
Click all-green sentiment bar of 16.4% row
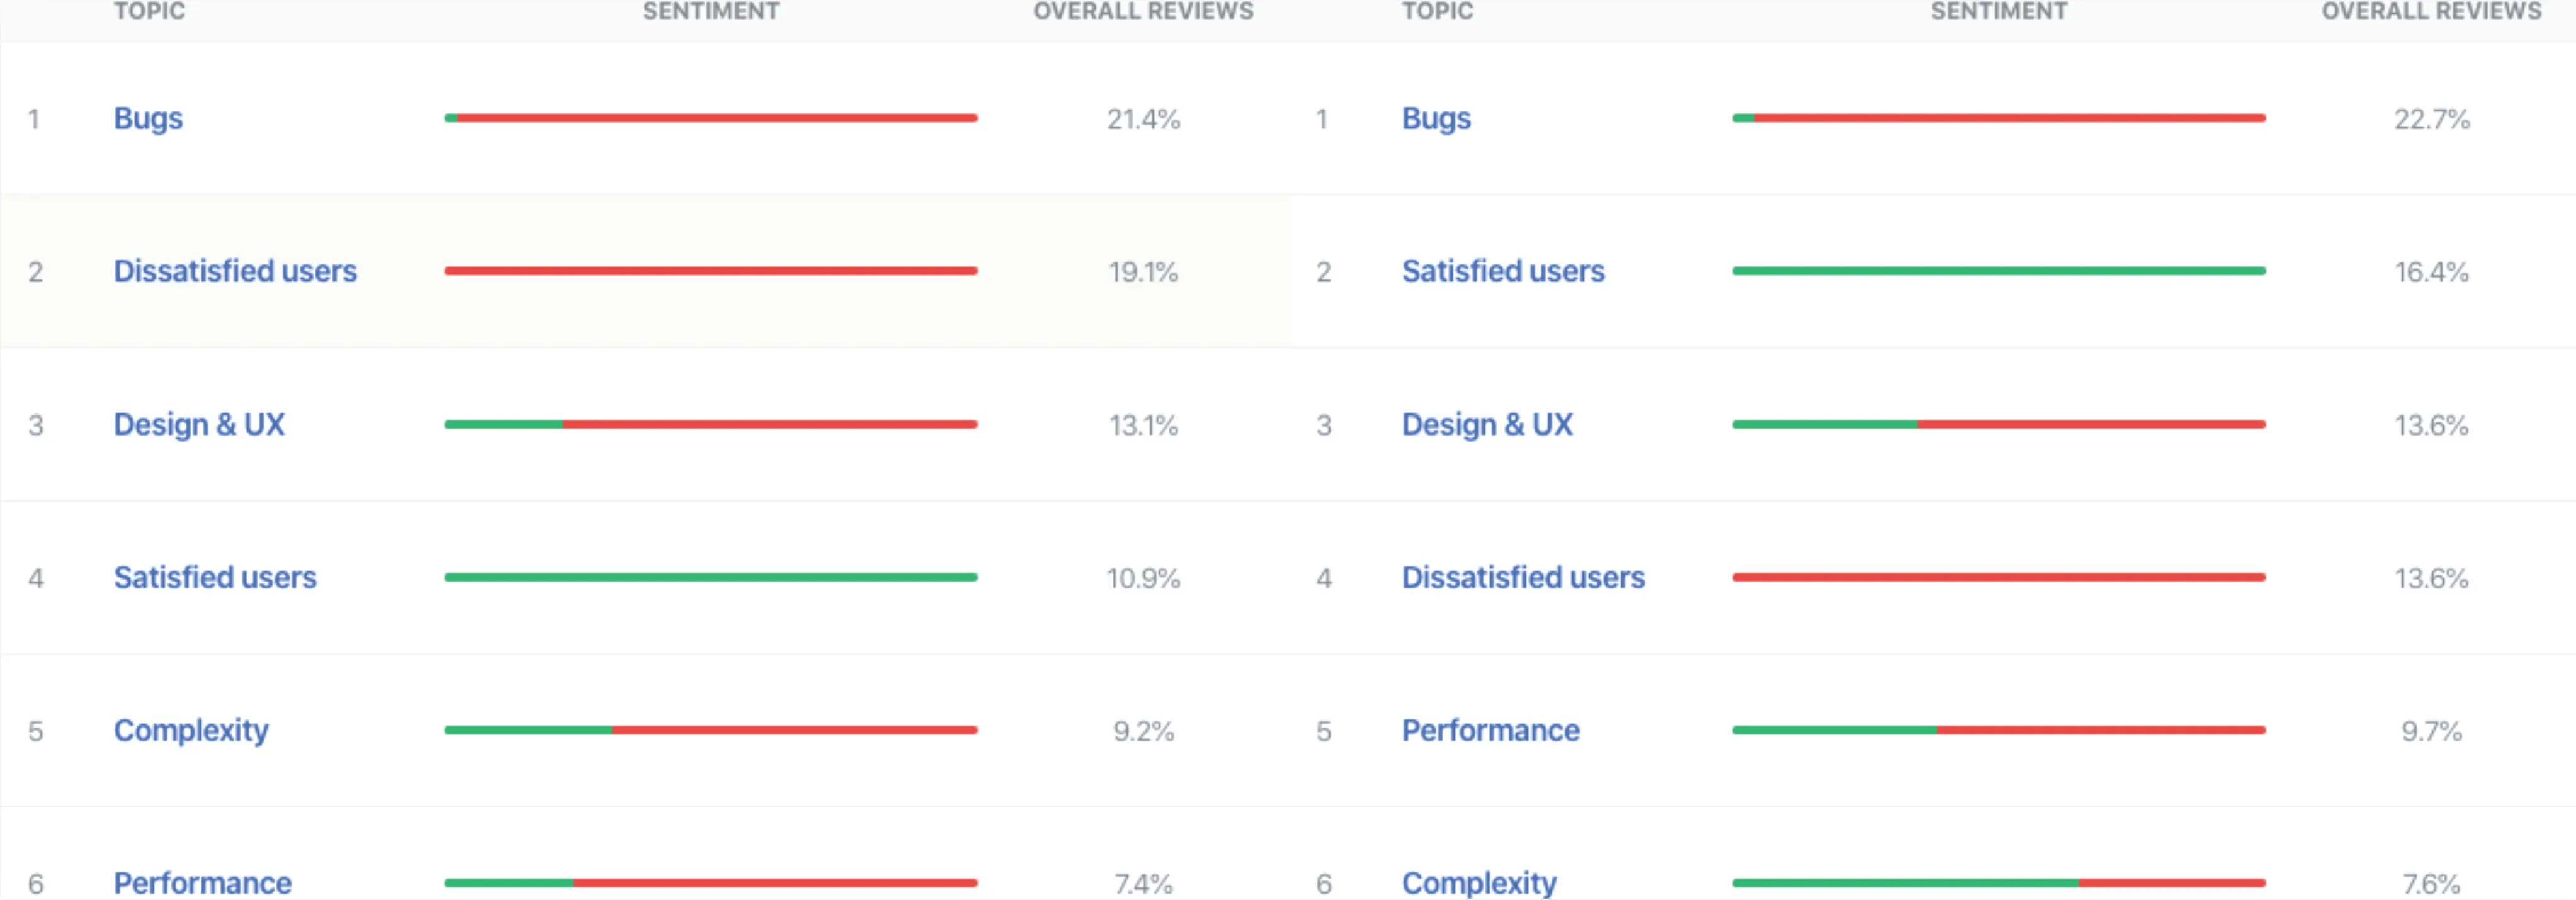click(x=1998, y=271)
